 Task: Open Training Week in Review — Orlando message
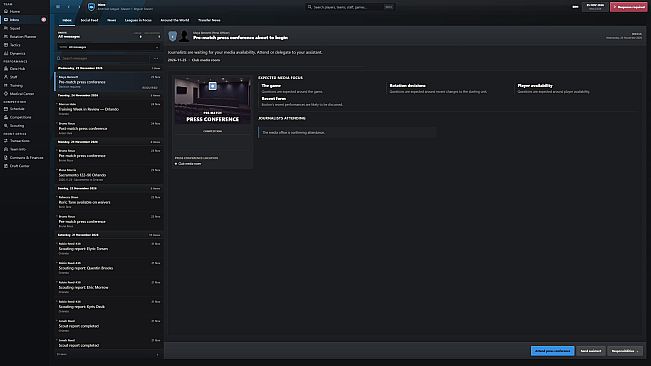click(x=109, y=109)
